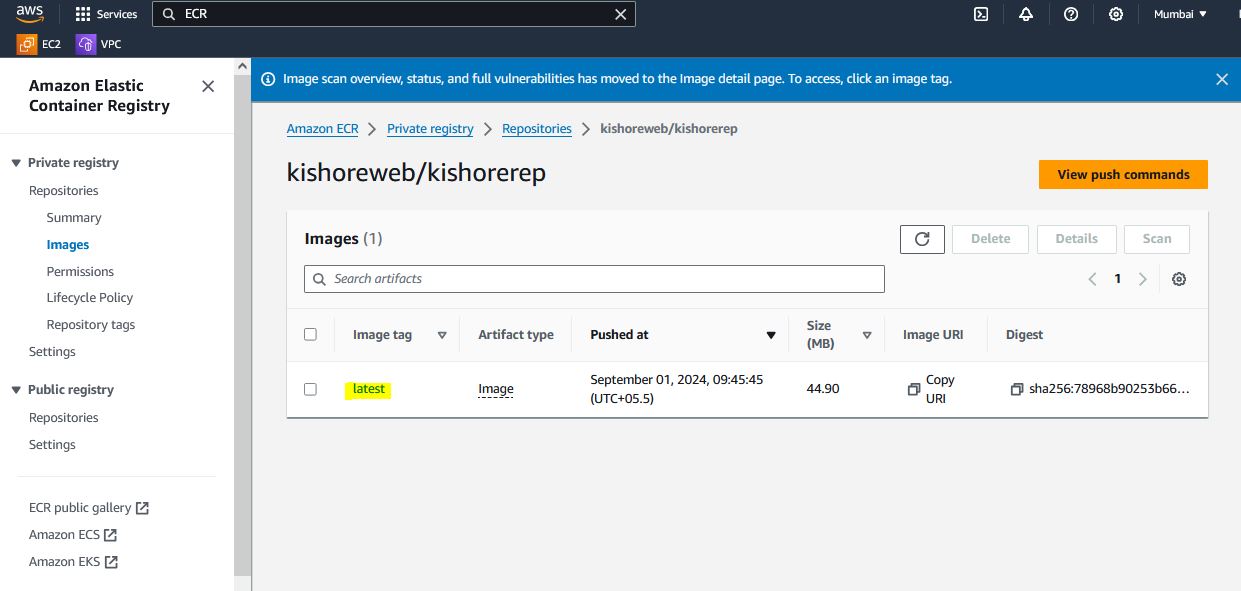Clear the ECR search text
The image size is (1241, 591).
[x=620, y=14]
